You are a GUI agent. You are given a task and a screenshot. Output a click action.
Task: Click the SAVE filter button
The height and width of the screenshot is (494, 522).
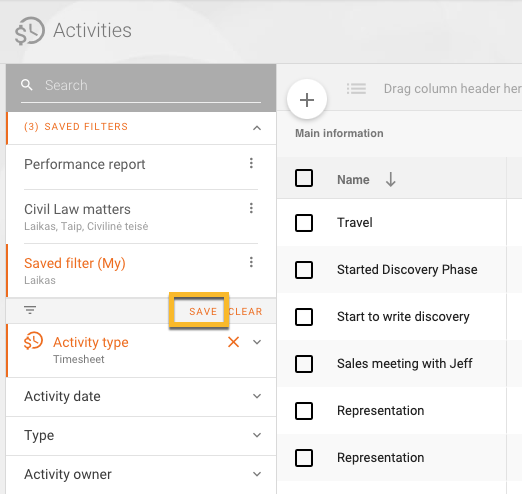tap(203, 312)
